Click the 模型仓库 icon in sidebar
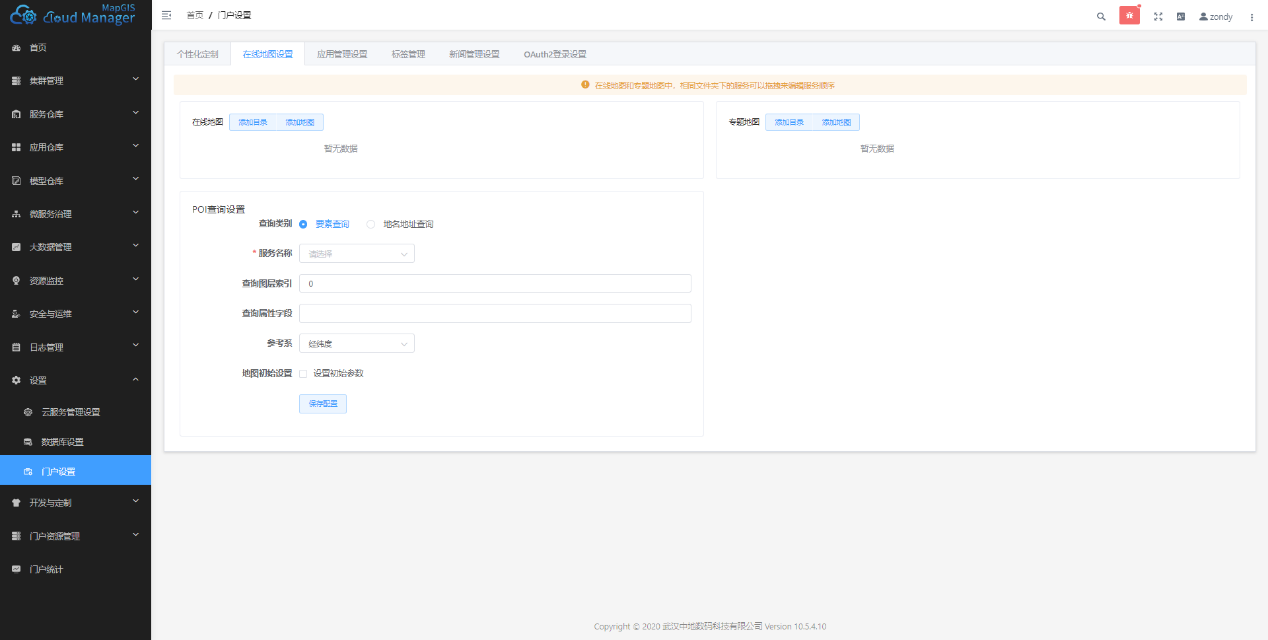Image resolution: width=1268 pixels, height=640 pixels. click(16, 181)
